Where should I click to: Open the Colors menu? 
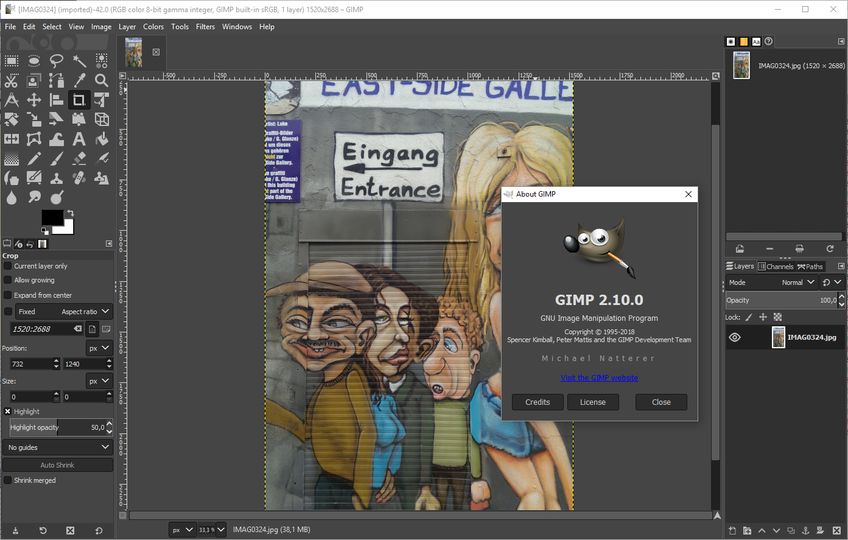[153, 27]
